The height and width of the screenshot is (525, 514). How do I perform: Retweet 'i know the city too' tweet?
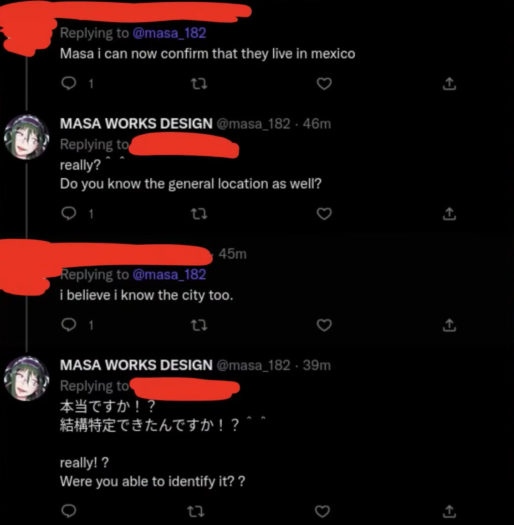click(x=199, y=325)
